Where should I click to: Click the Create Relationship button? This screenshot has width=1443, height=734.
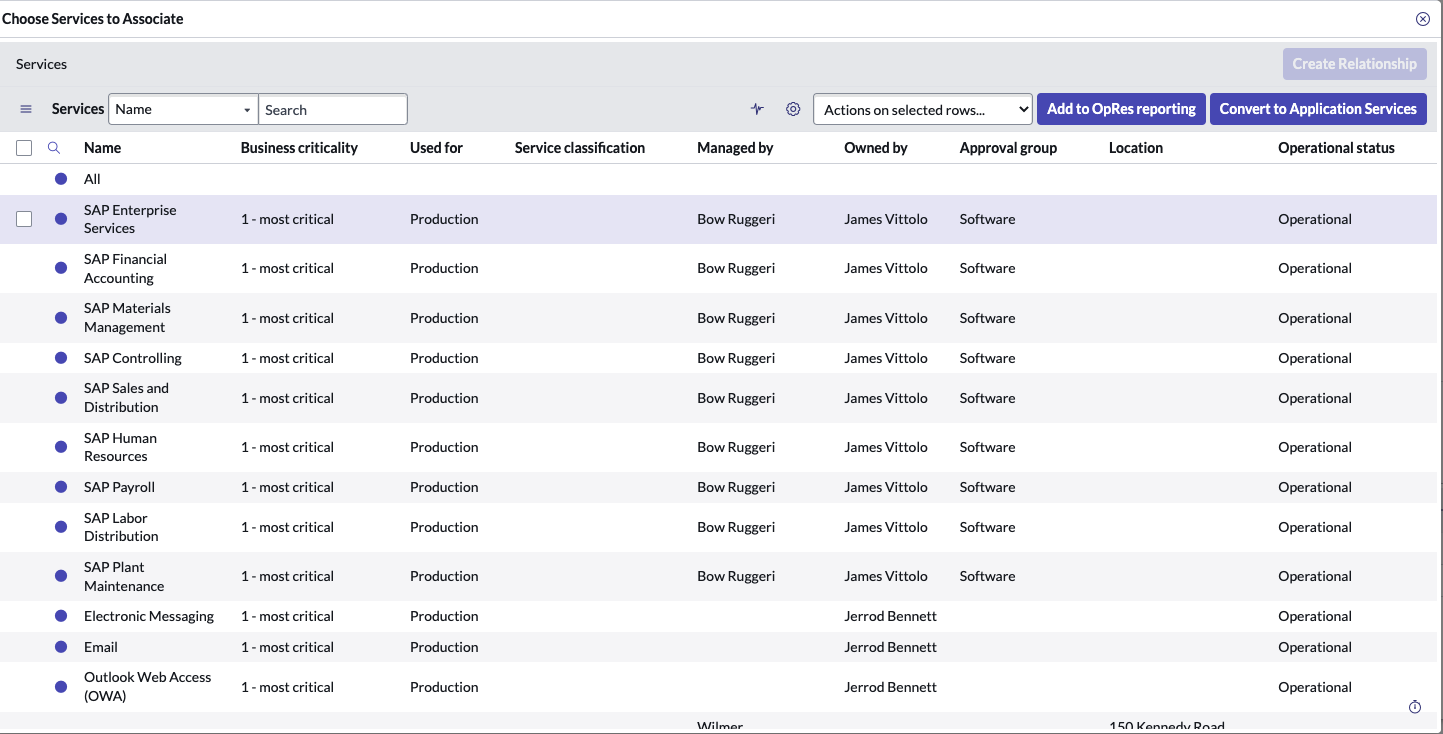point(1355,64)
